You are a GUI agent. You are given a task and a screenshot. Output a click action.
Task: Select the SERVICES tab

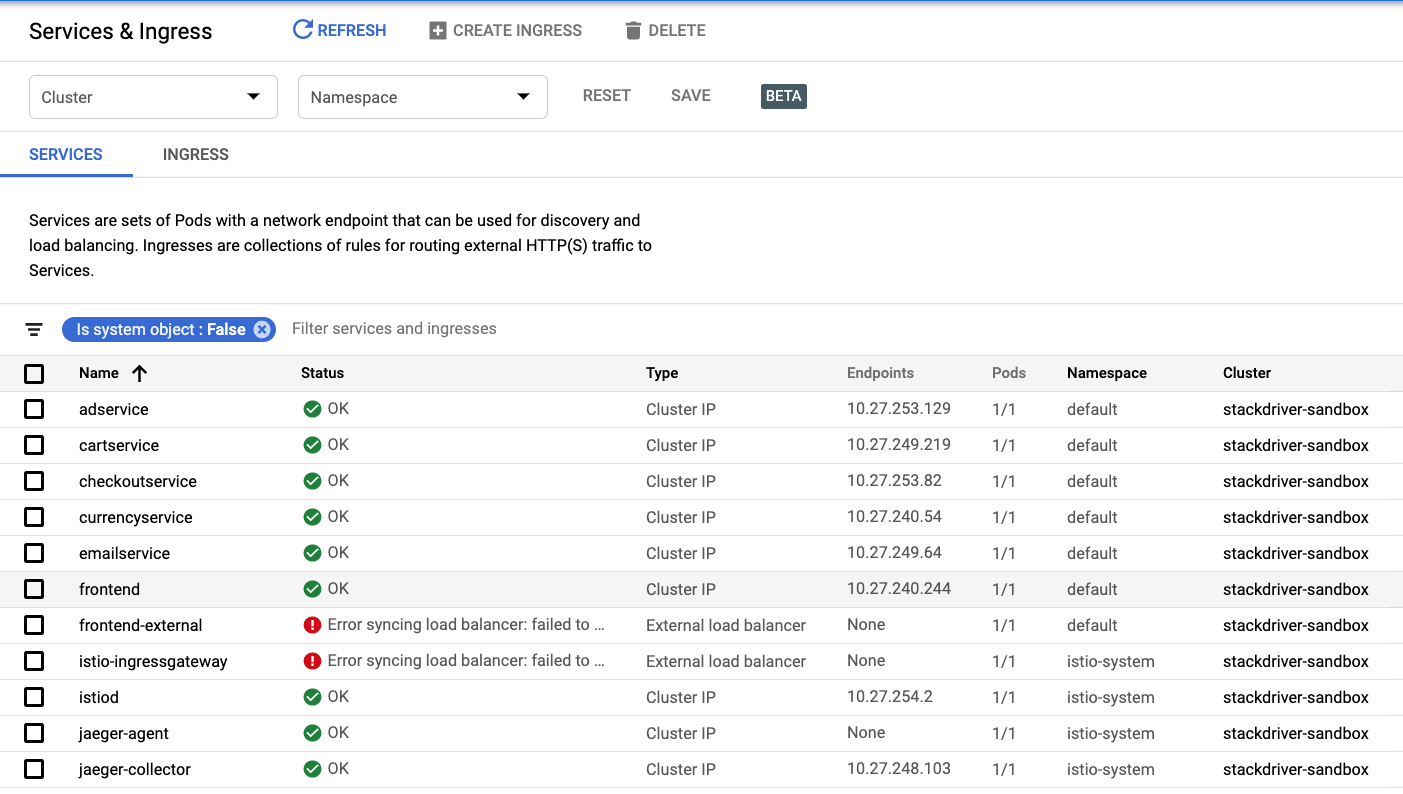point(65,154)
